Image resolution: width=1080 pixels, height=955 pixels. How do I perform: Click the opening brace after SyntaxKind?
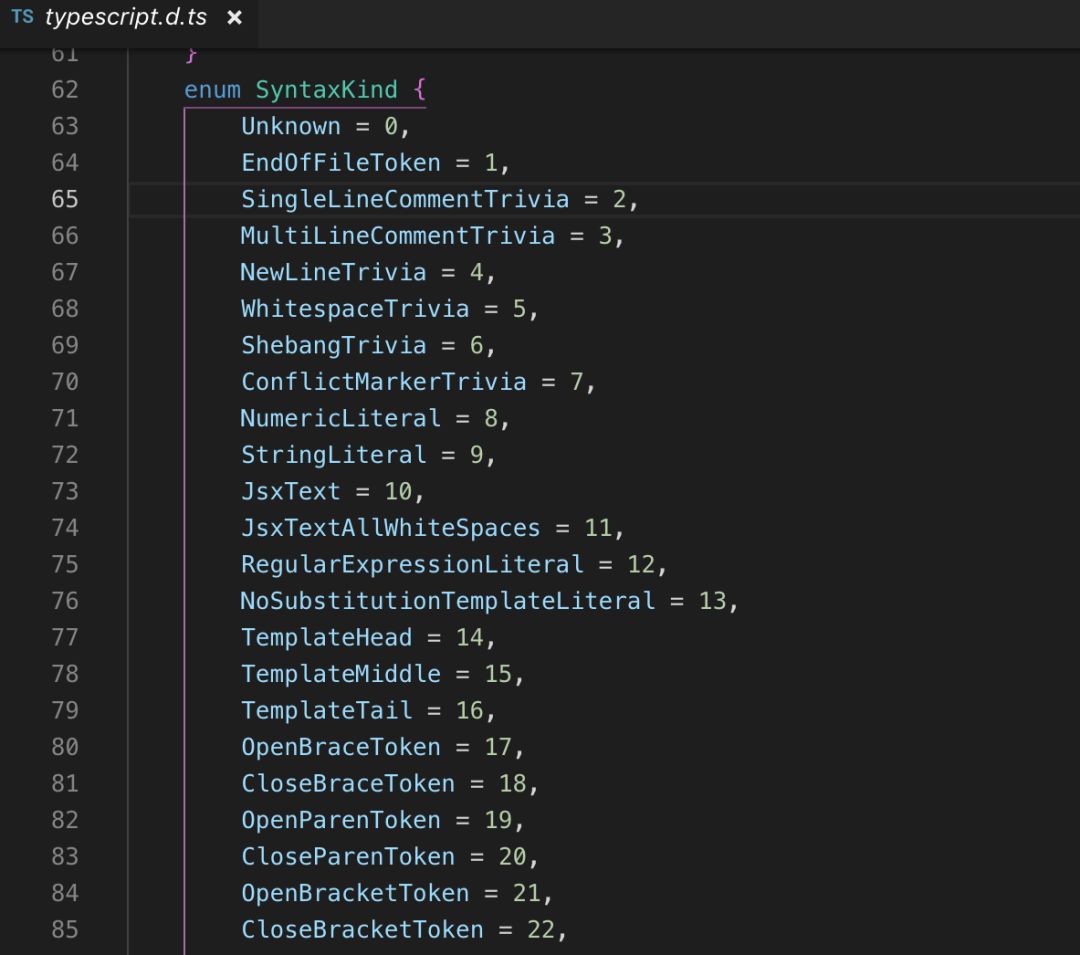pyautogui.click(x=419, y=90)
